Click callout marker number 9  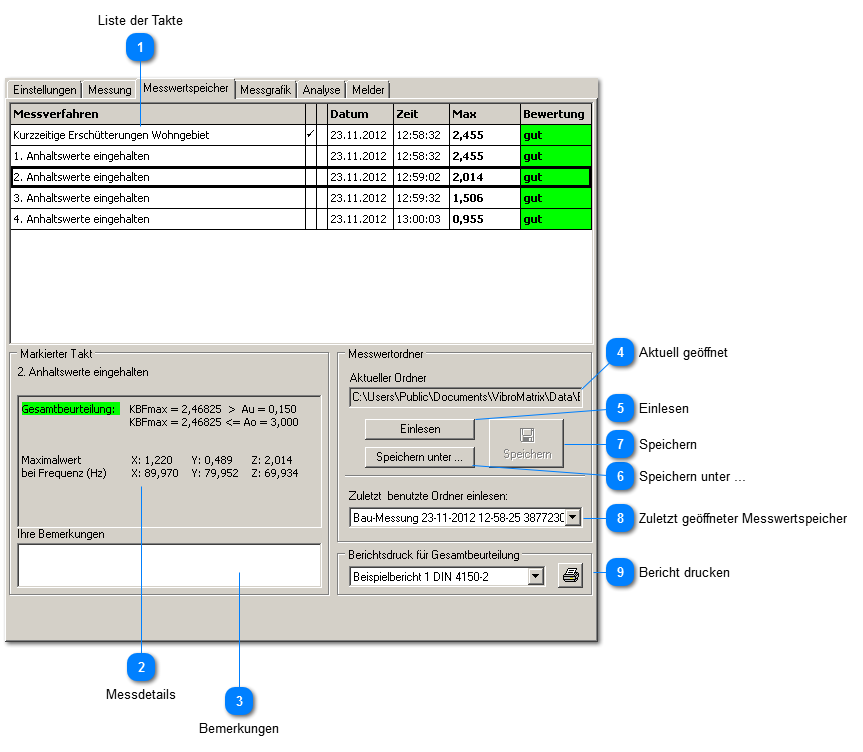pos(621,573)
